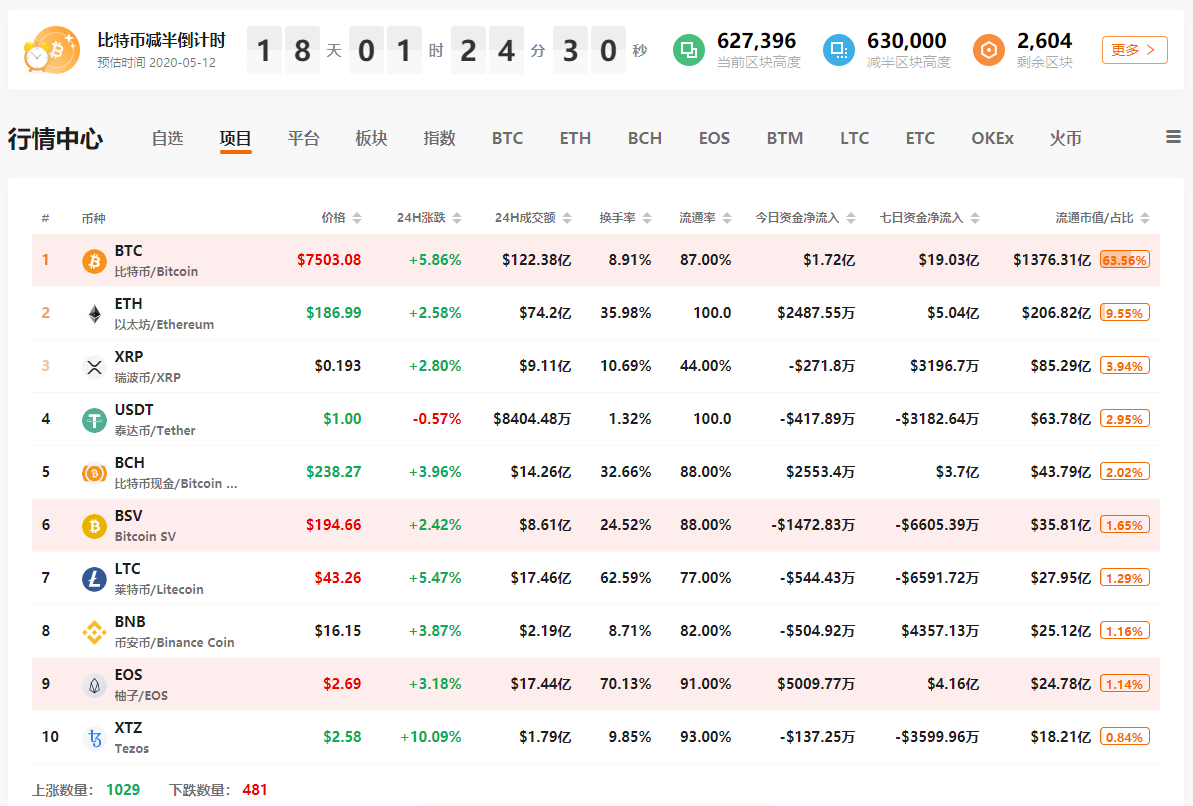Switch to the OKEx tab
The image size is (1193, 806).
coord(992,138)
